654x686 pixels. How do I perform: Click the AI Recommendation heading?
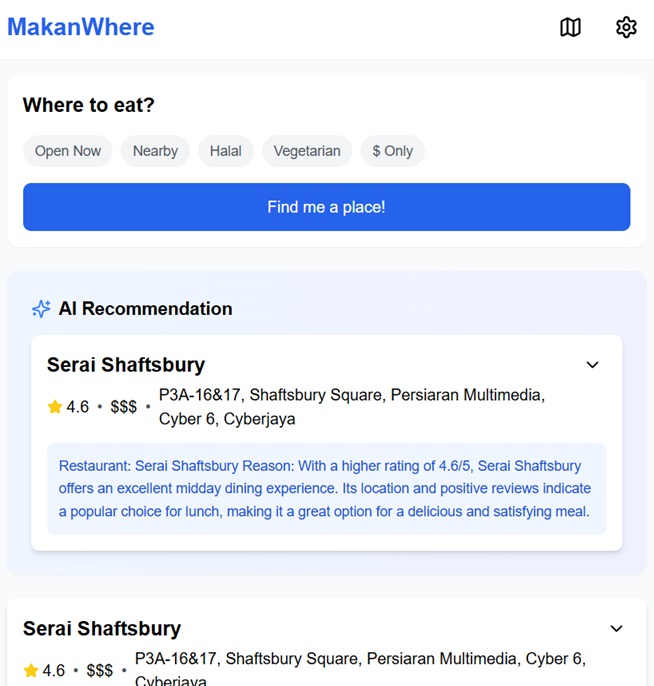pos(145,309)
